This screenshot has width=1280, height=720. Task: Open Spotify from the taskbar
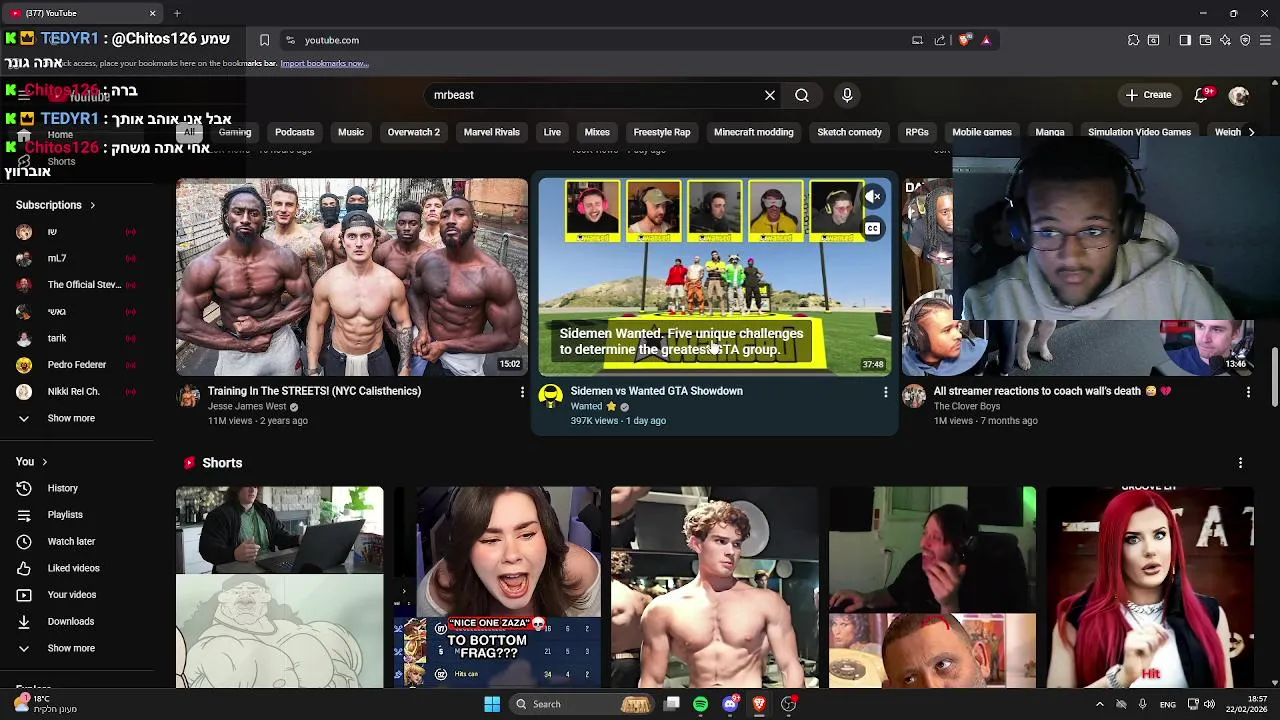coord(700,704)
